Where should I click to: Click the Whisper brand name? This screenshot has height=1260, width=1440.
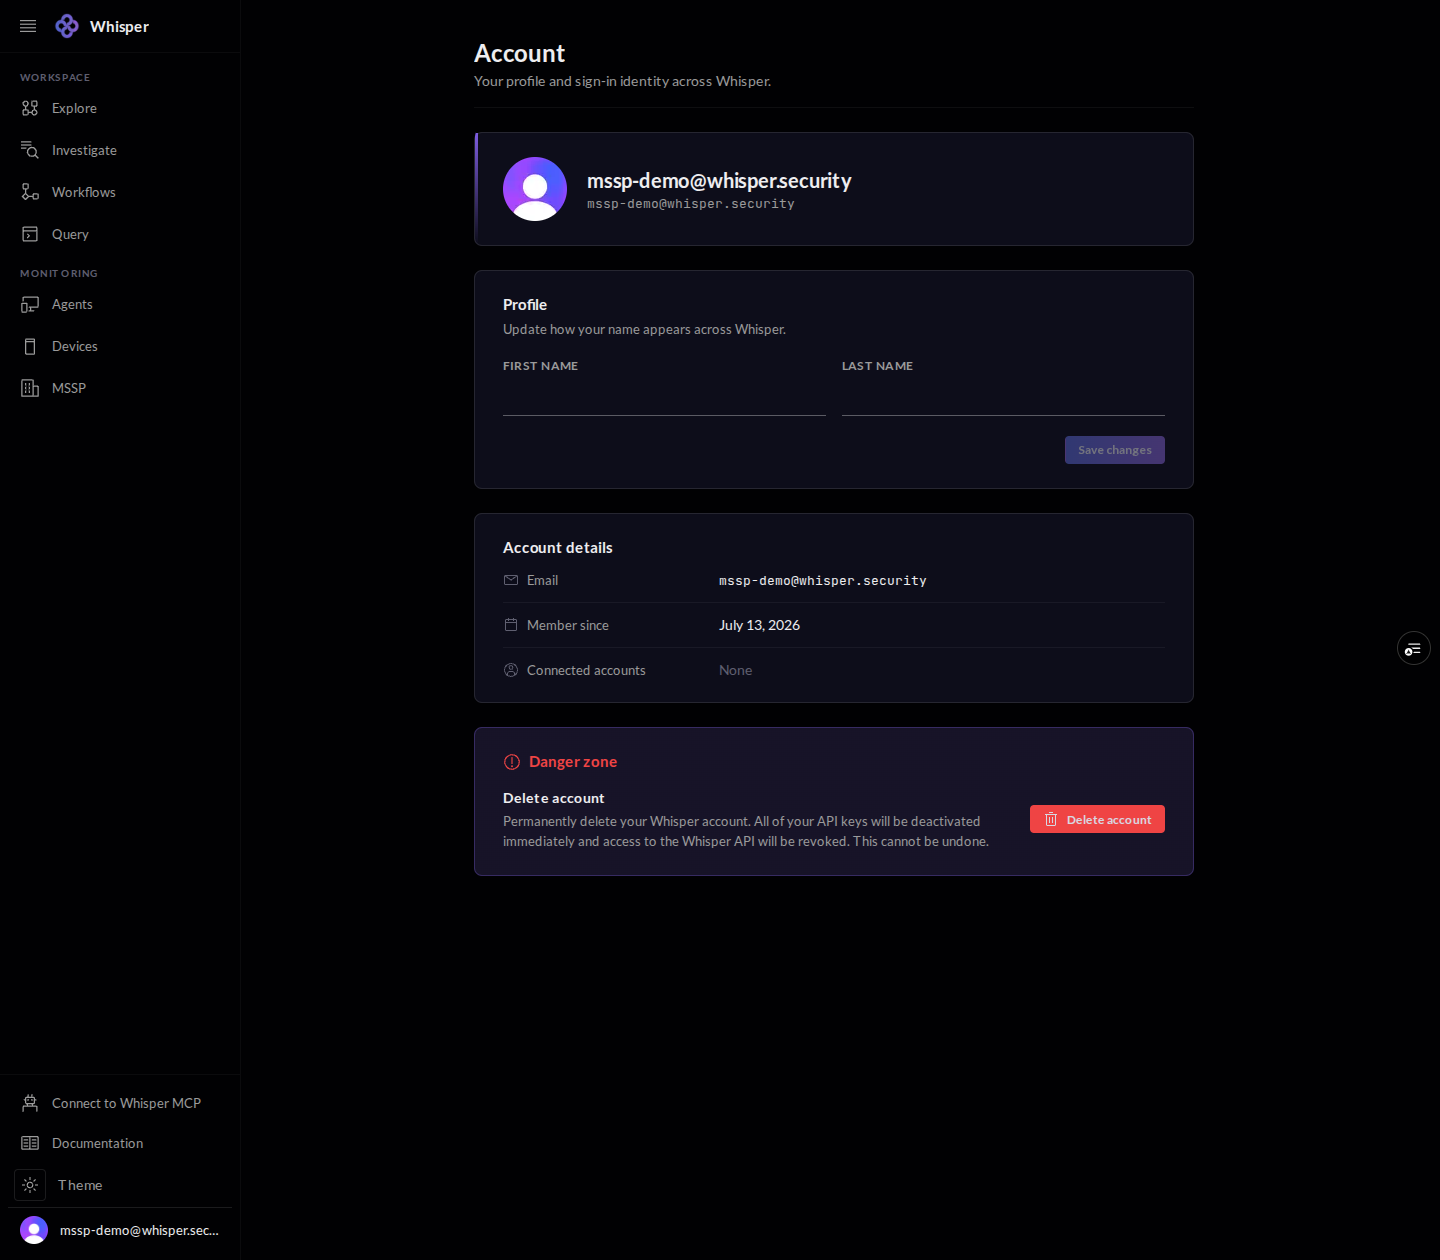point(119,27)
